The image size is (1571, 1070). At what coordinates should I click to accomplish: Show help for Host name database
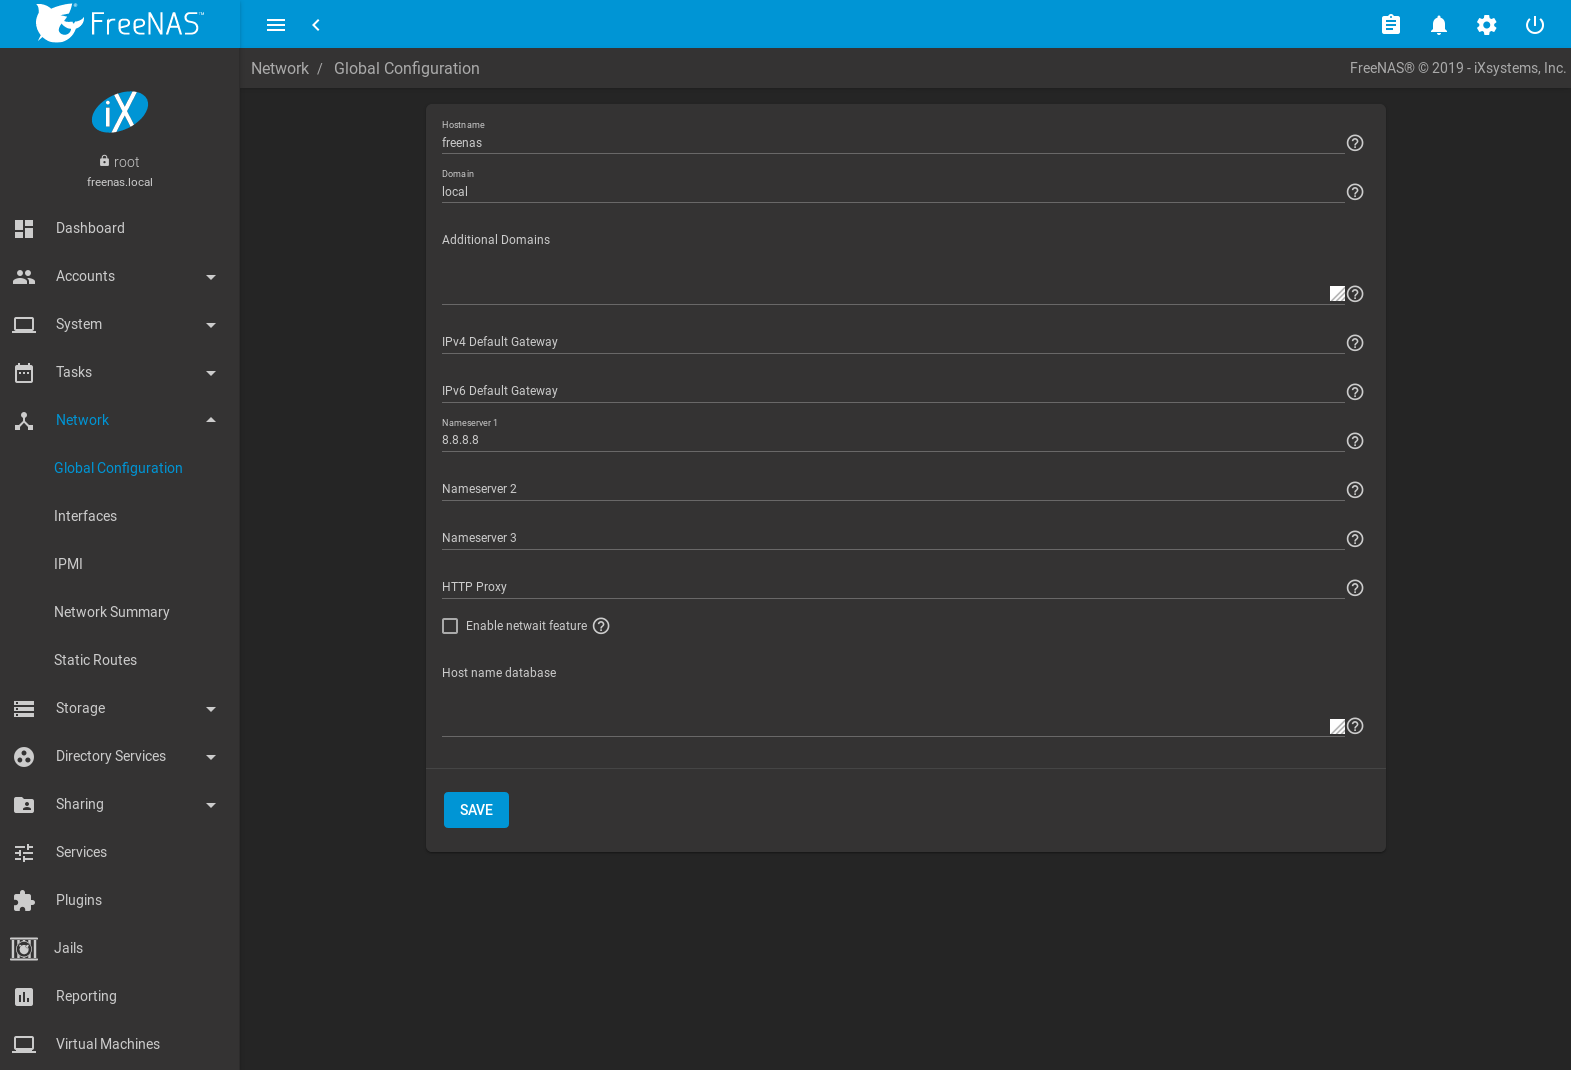pos(1355,726)
